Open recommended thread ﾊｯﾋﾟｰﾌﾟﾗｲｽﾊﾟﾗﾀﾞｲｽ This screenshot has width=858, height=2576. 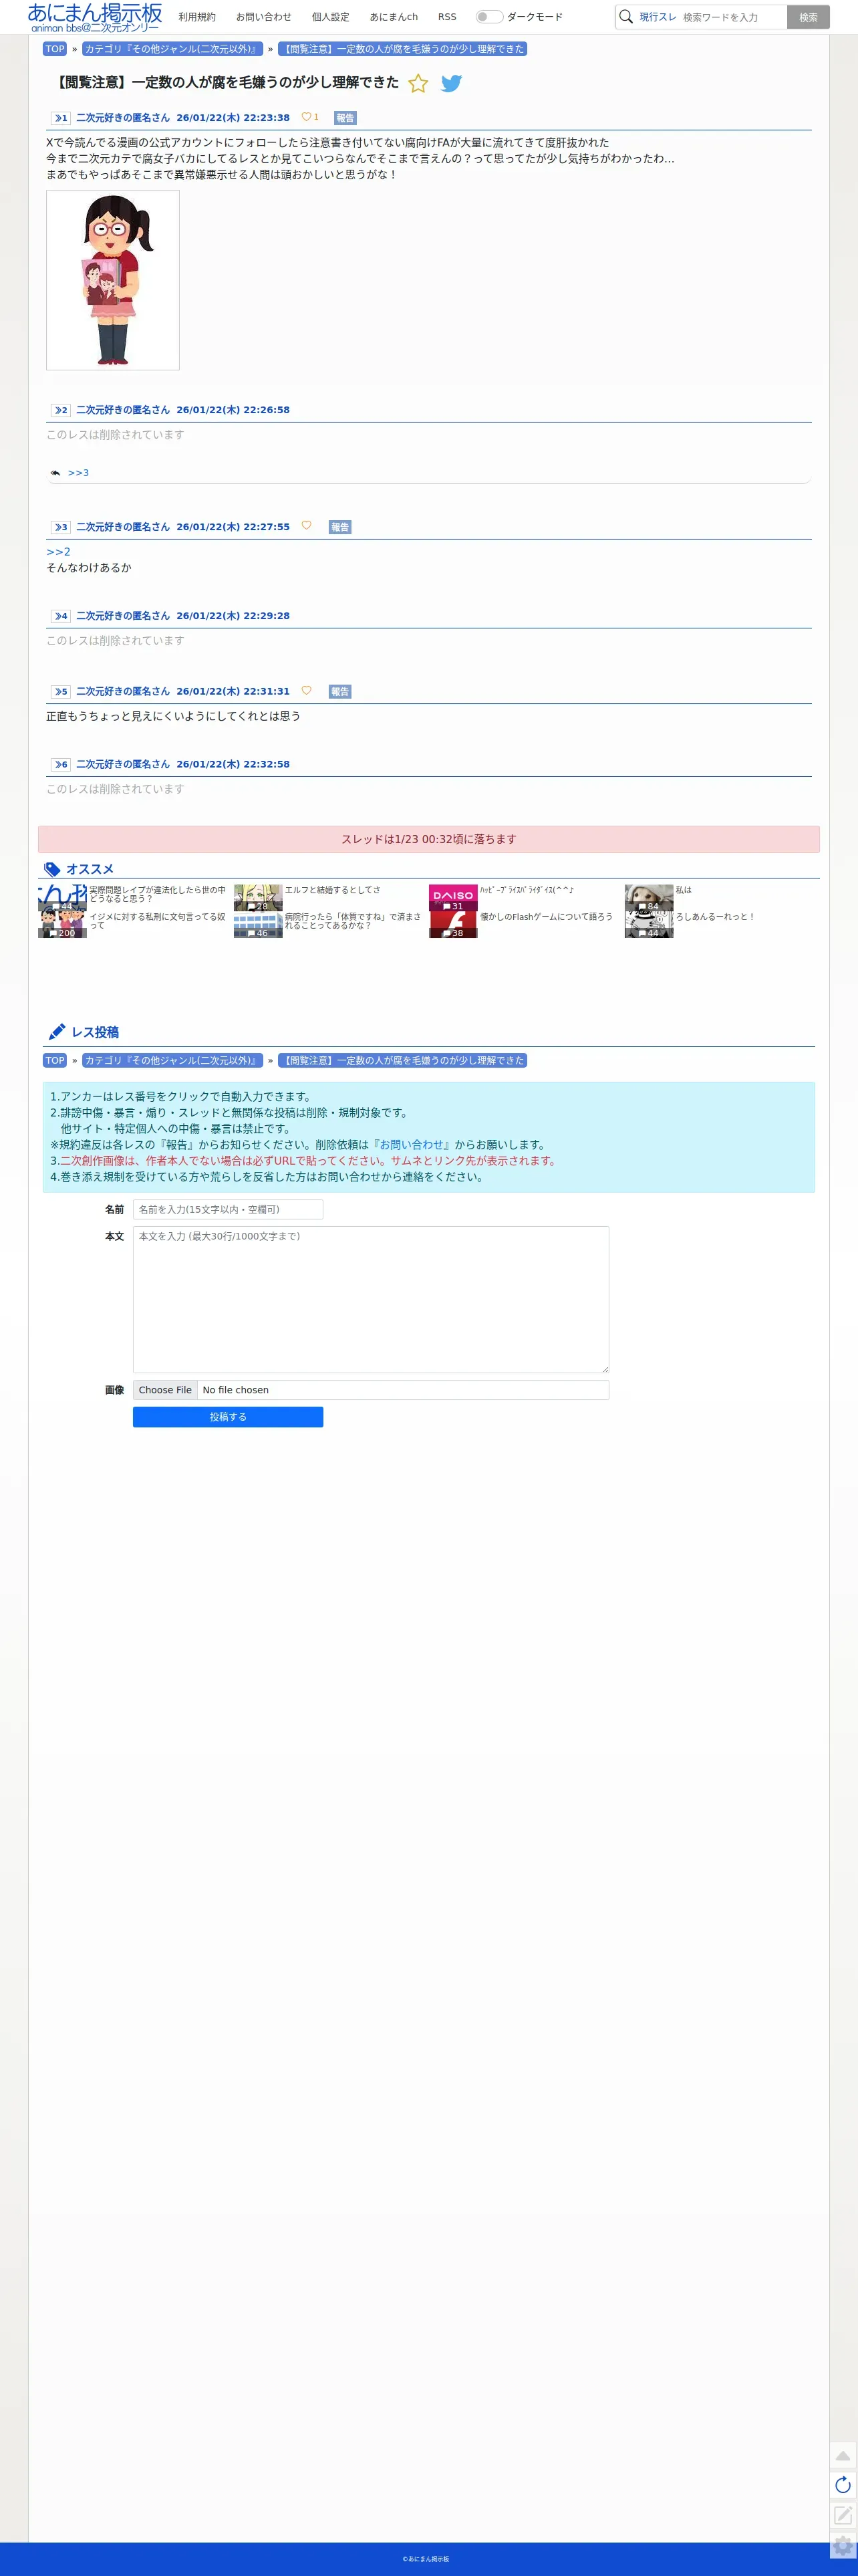tap(527, 890)
